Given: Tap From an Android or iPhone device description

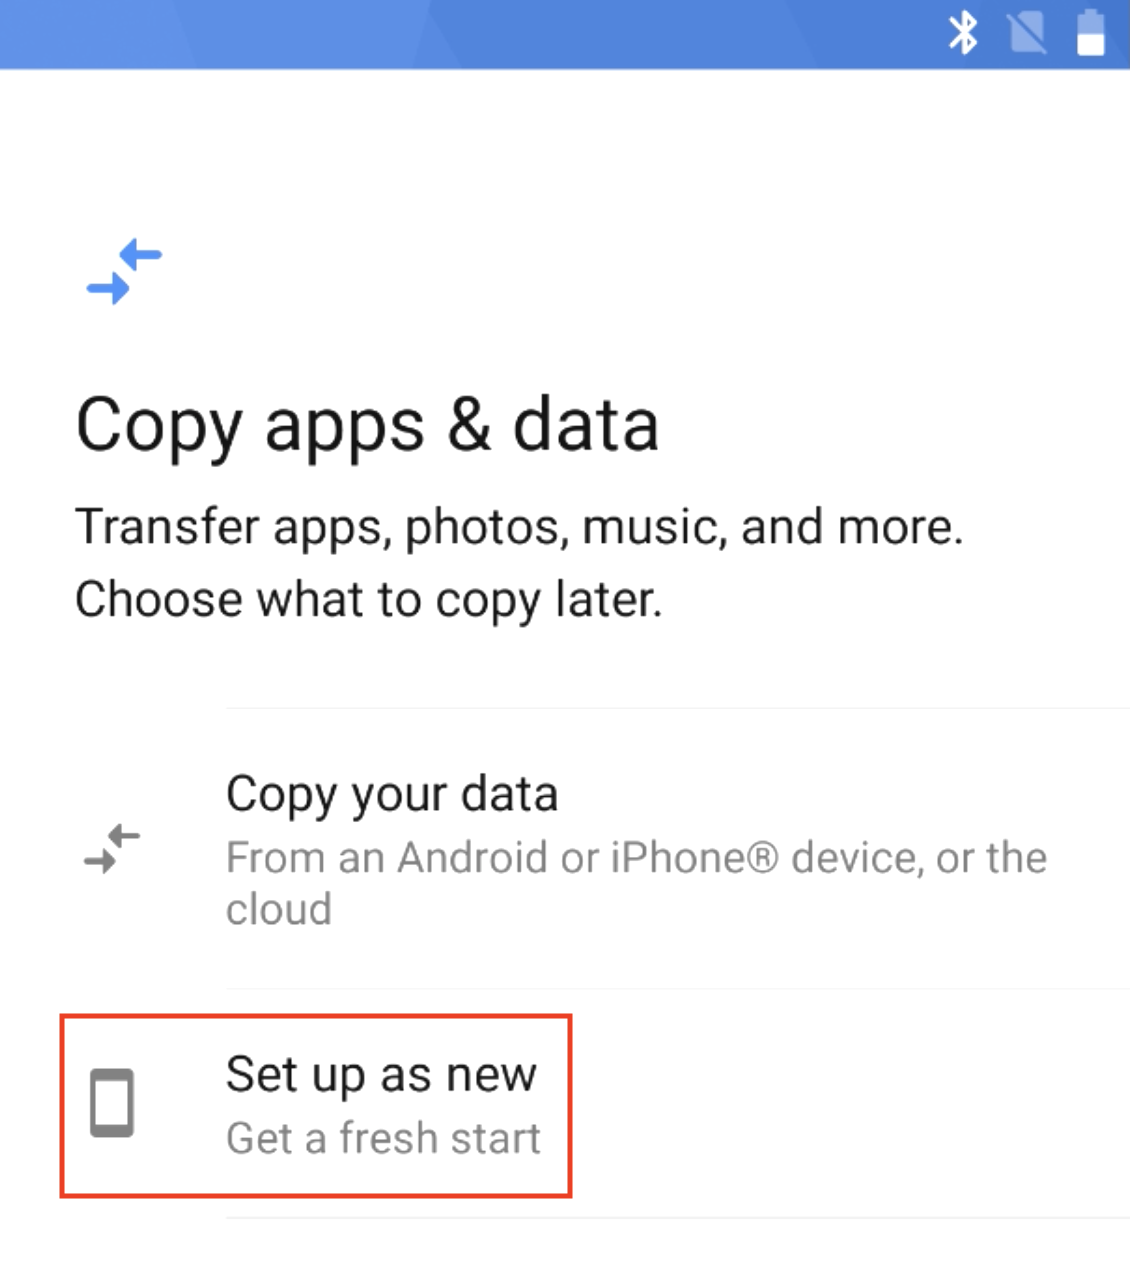Looking at the screenshot, I should pyautogui.click(x=636, y=883).
